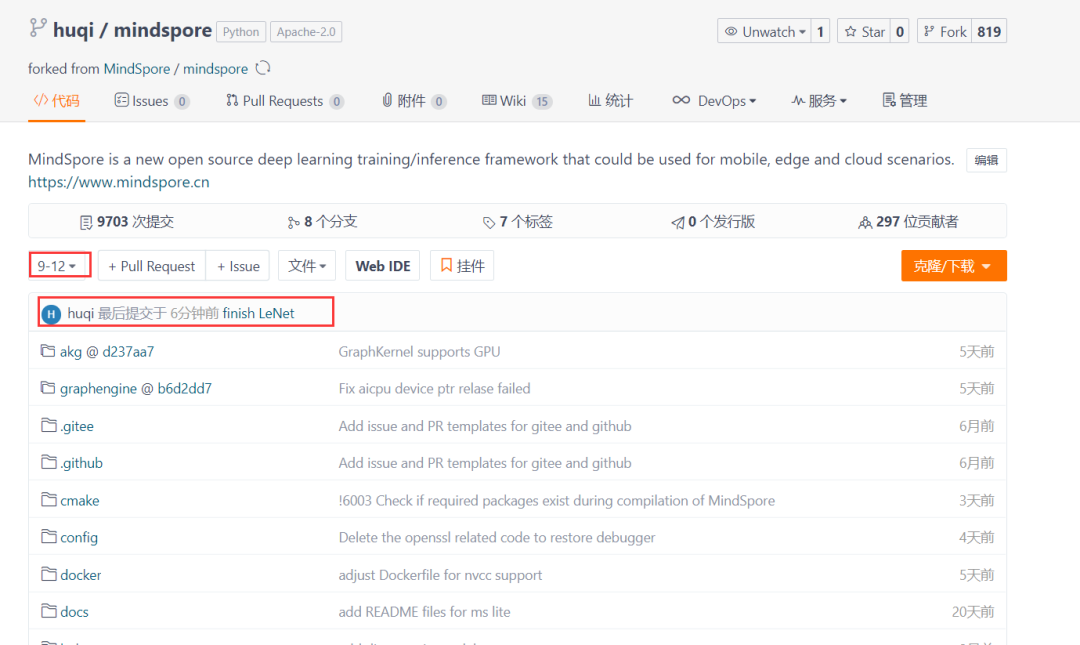Image resolution: width=1080 pixels, height=645 pixels.
Task: Click the star icon in Star button
Action: click(851, 32)
